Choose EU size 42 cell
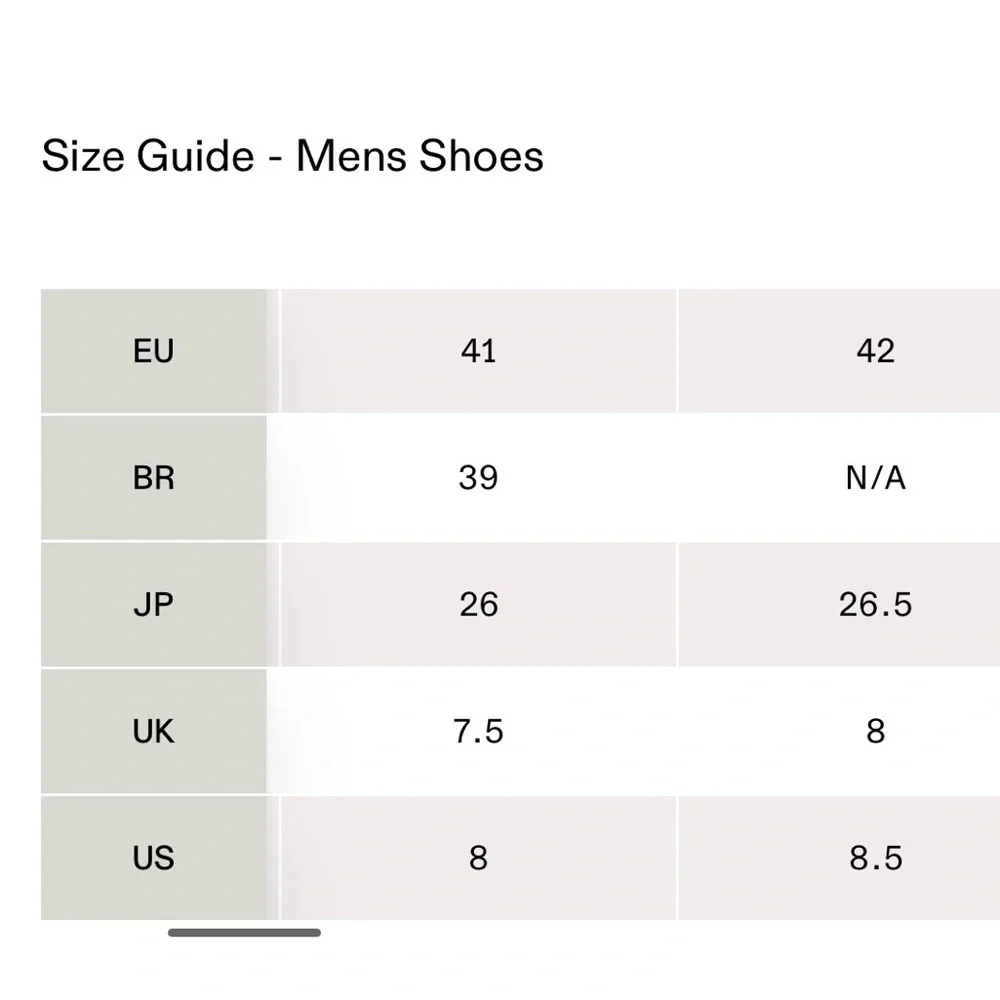The width and height of the screenshot is (1000, 1000). pos(875,351)
